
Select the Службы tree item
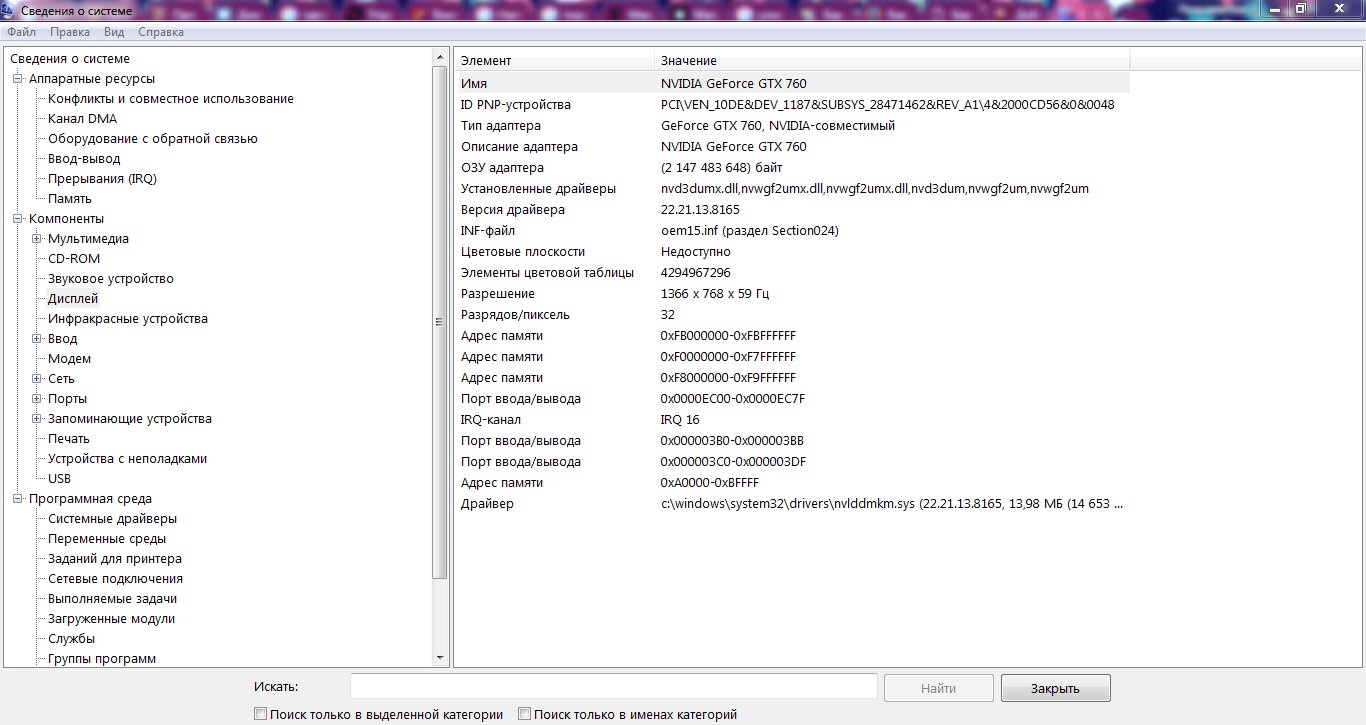click(72, 639)
